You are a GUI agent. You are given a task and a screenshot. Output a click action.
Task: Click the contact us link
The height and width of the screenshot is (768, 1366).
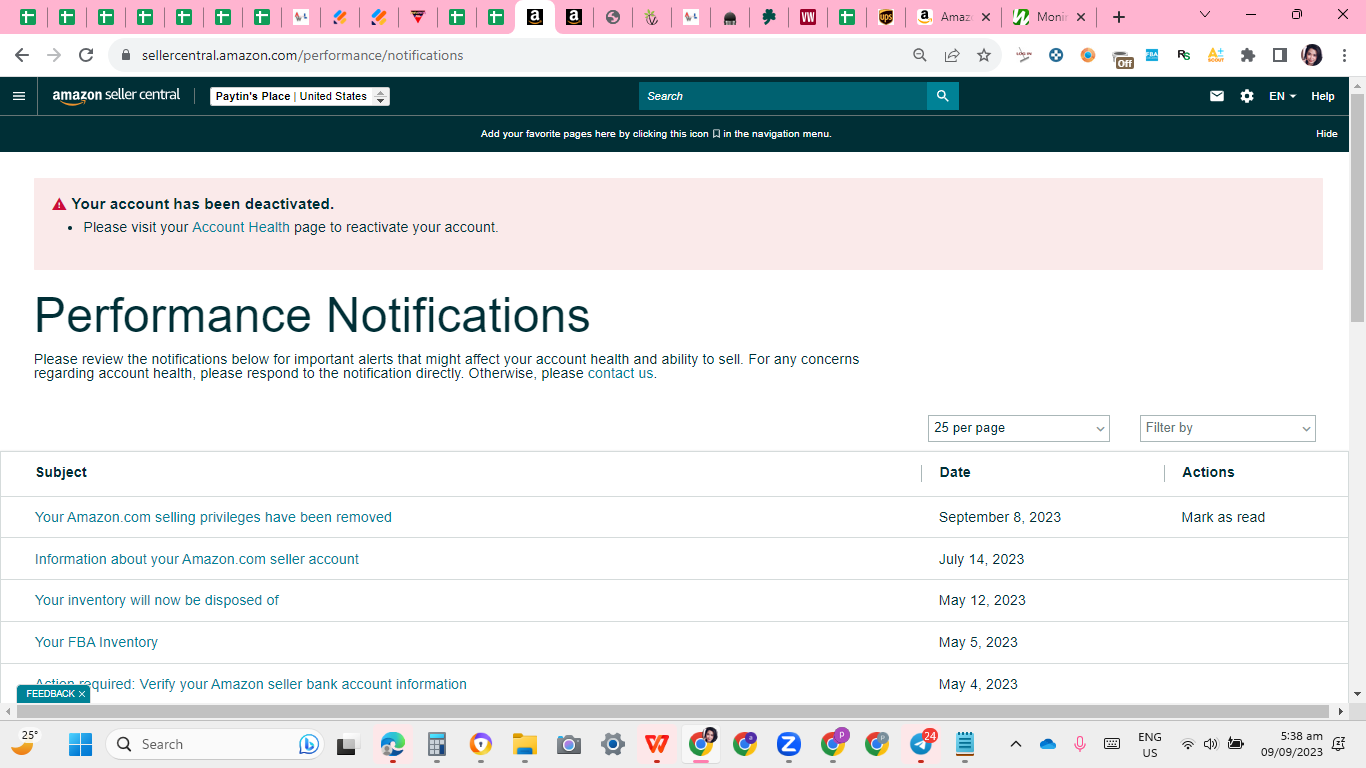pos(620,373)
